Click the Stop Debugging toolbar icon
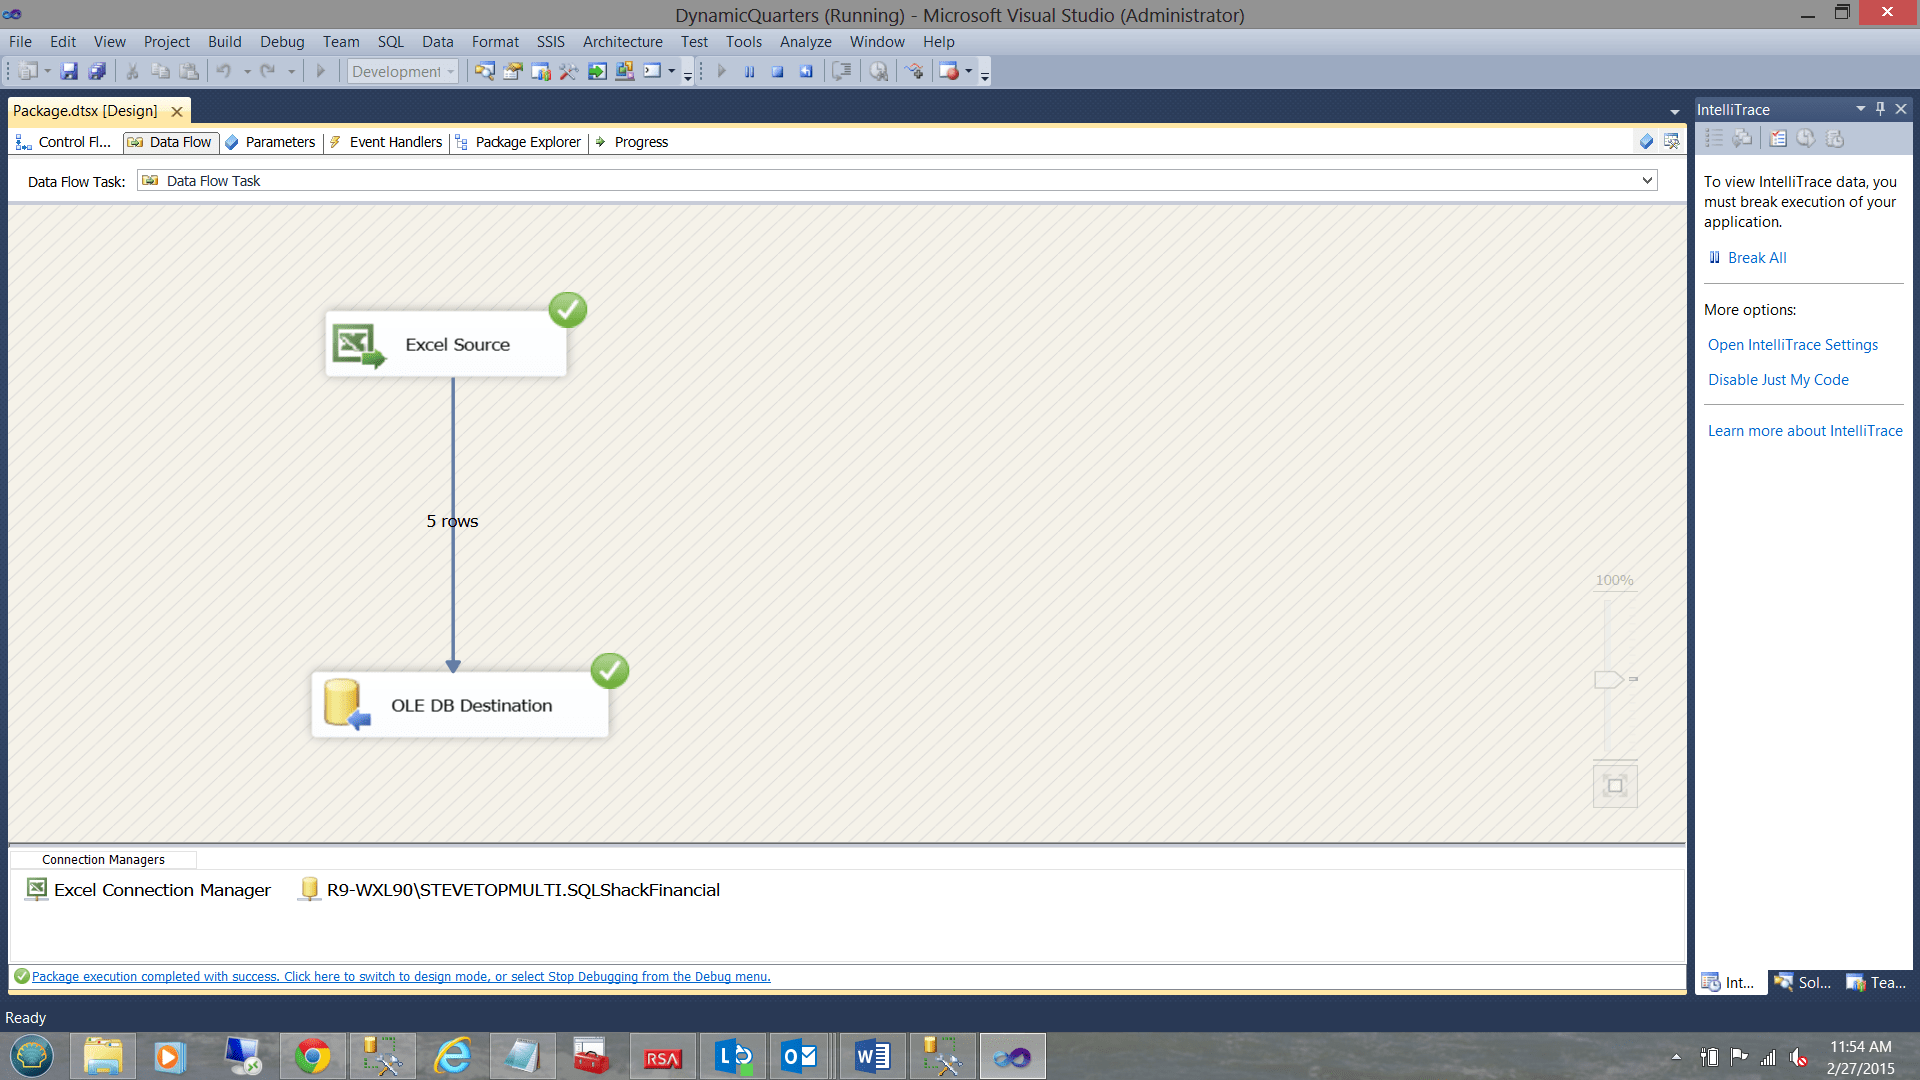The image size is (1920, 1080). [778, 71]
